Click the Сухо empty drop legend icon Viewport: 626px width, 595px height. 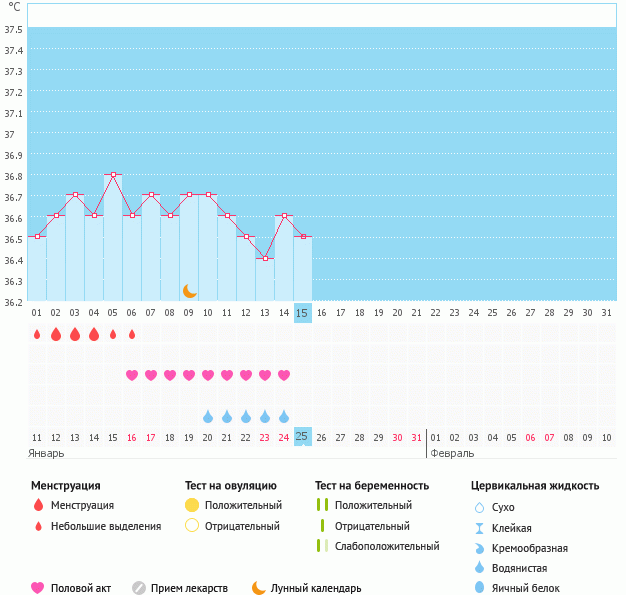479,507
